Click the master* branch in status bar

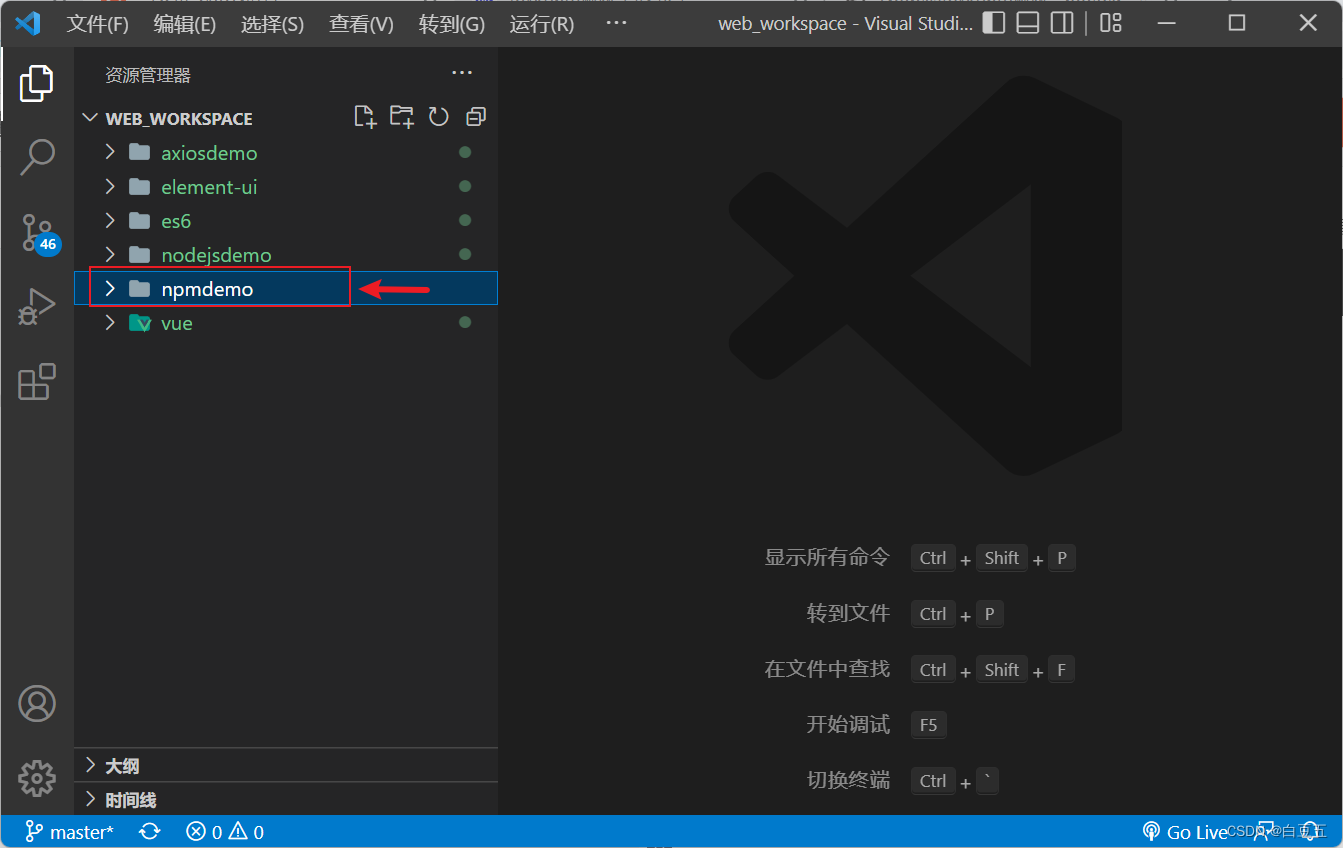(x=69, y=832)
